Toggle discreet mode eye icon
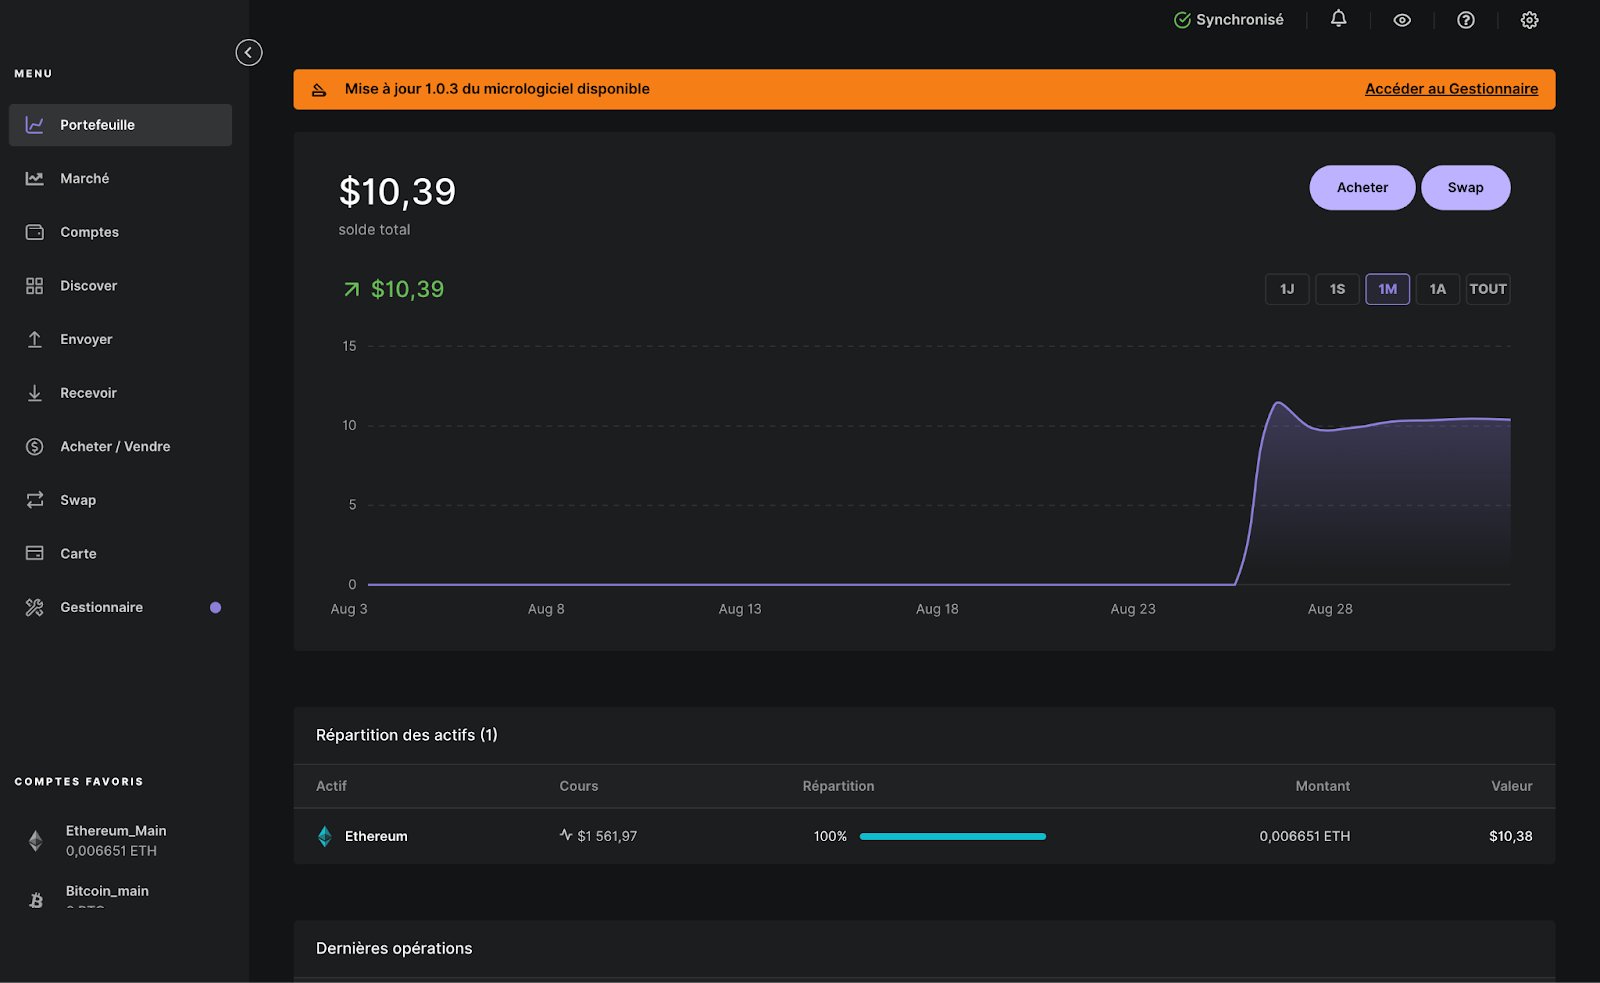This screenshot has height=983, width=1600. tap(1402, 20)
